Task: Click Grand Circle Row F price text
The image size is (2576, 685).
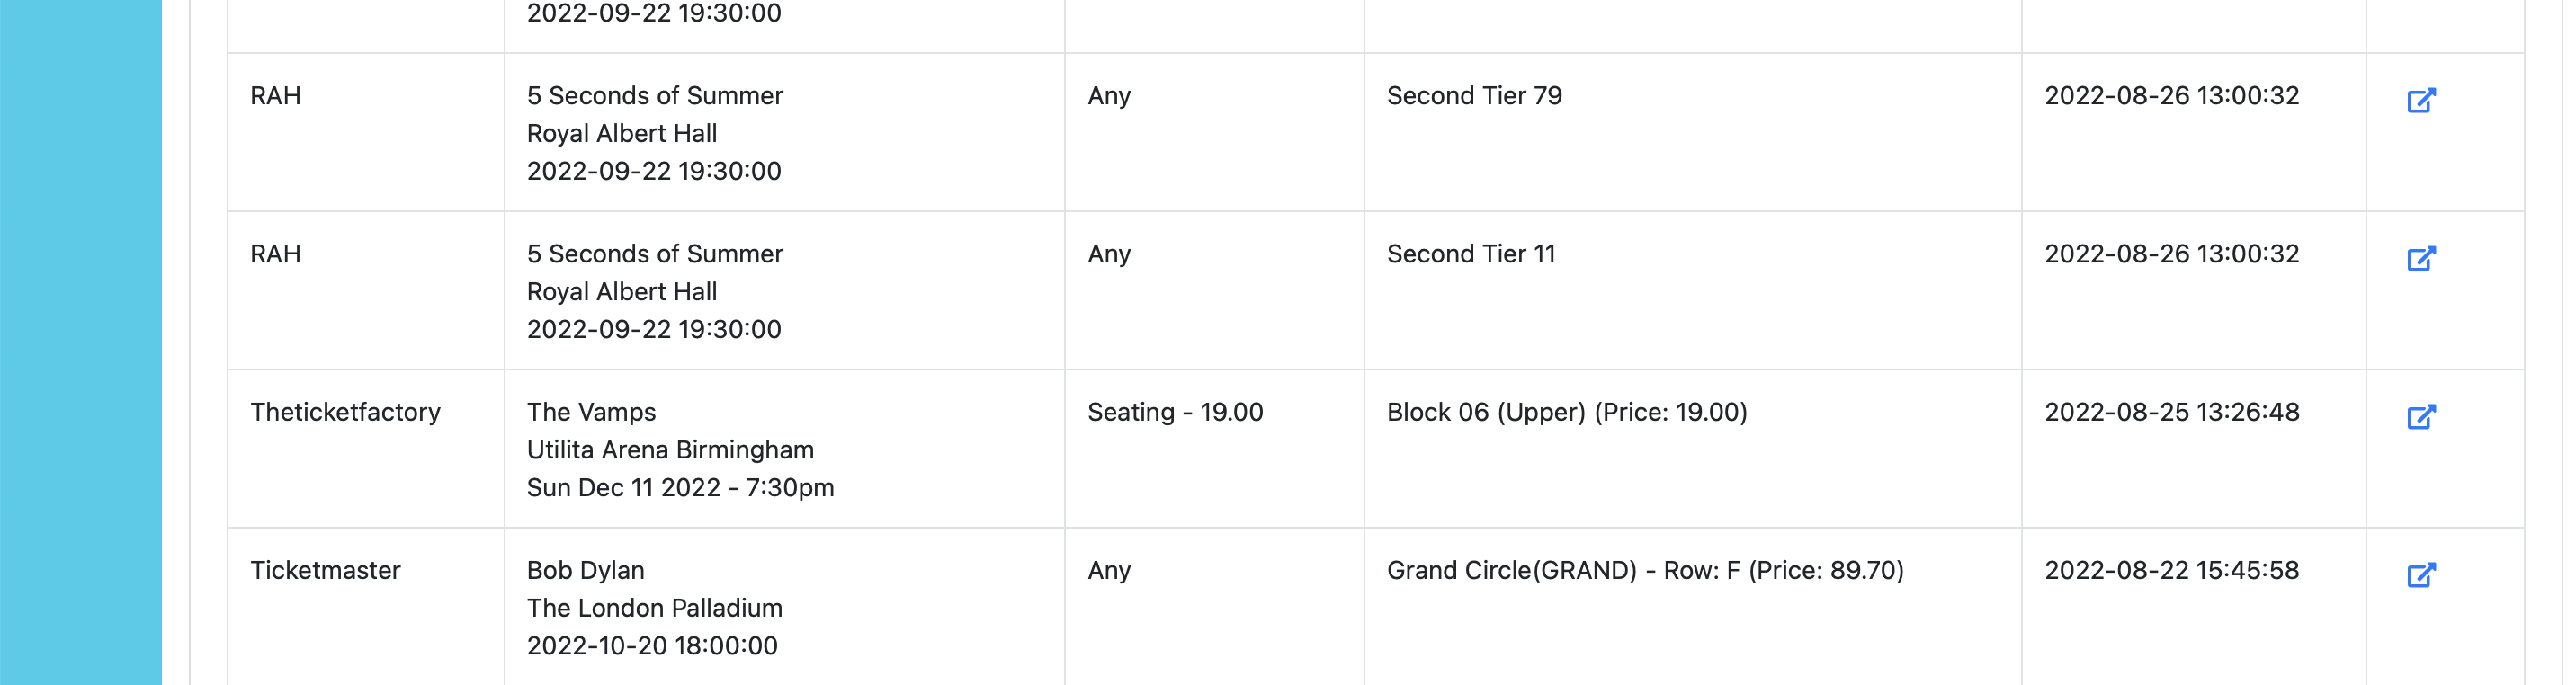Action: coord(1644,570)
